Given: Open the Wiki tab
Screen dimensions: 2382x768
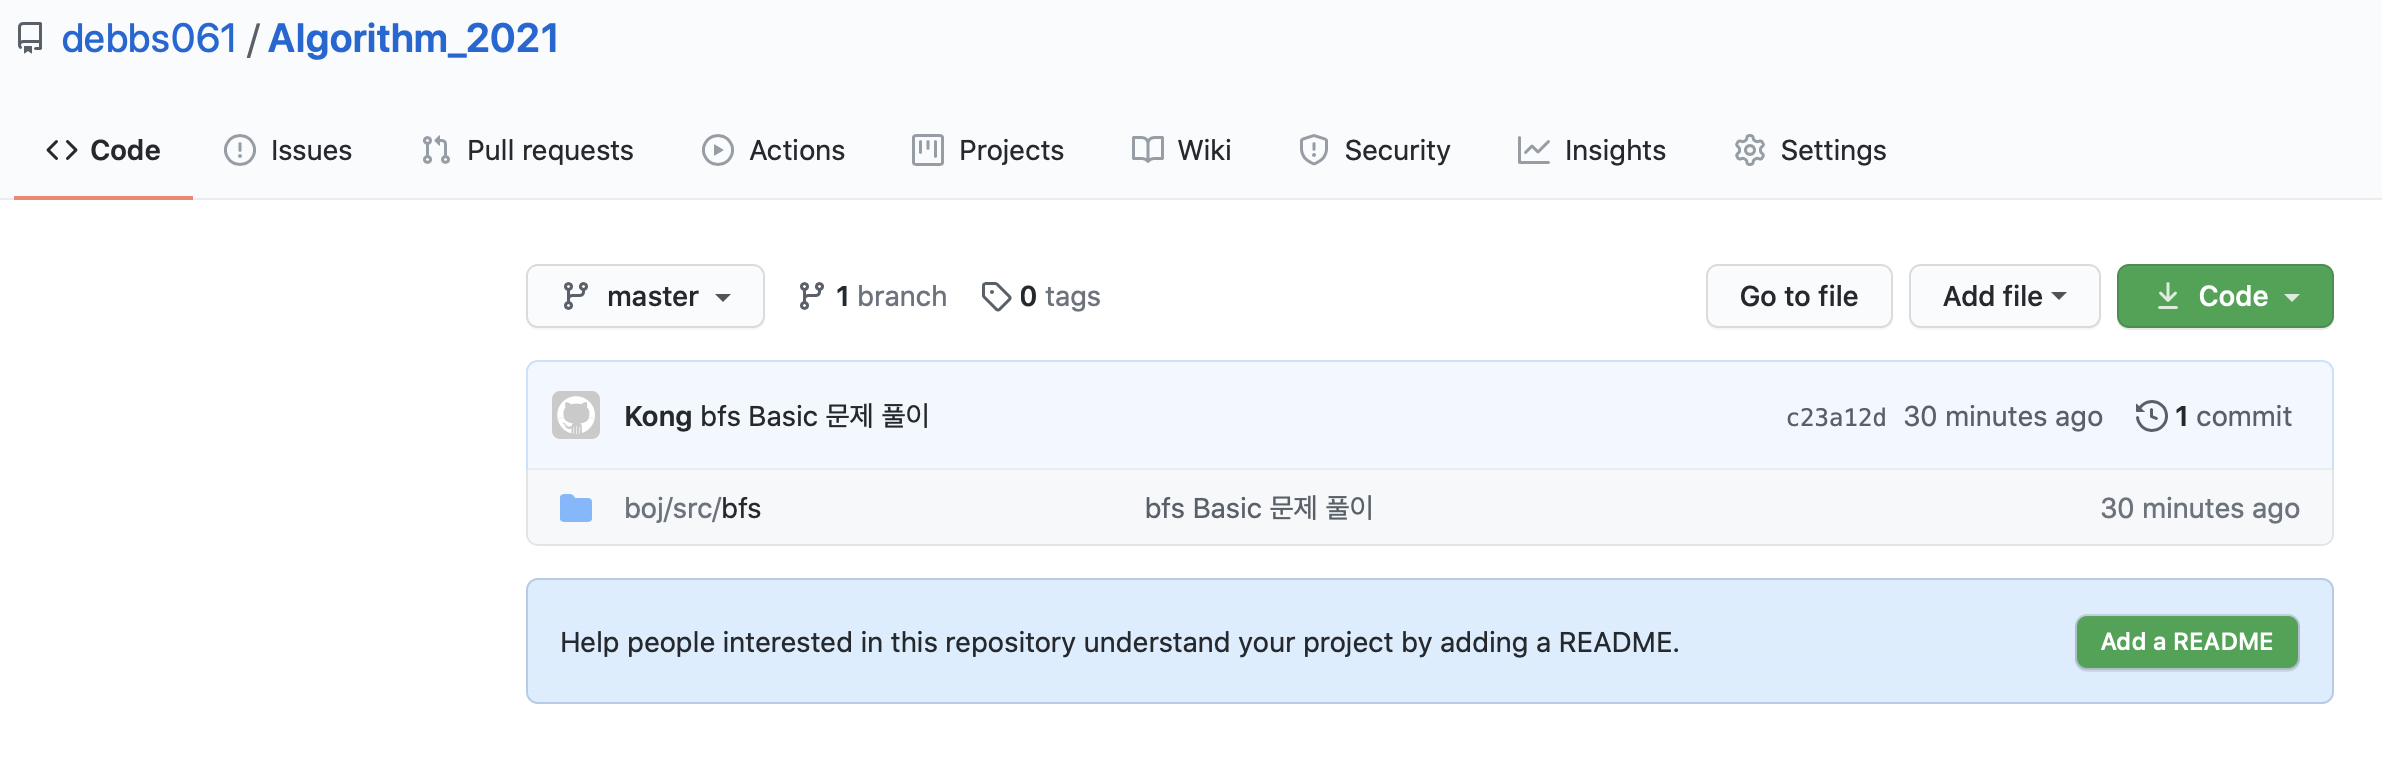Looking at the screenshot, I should [x=1181, y=150].
